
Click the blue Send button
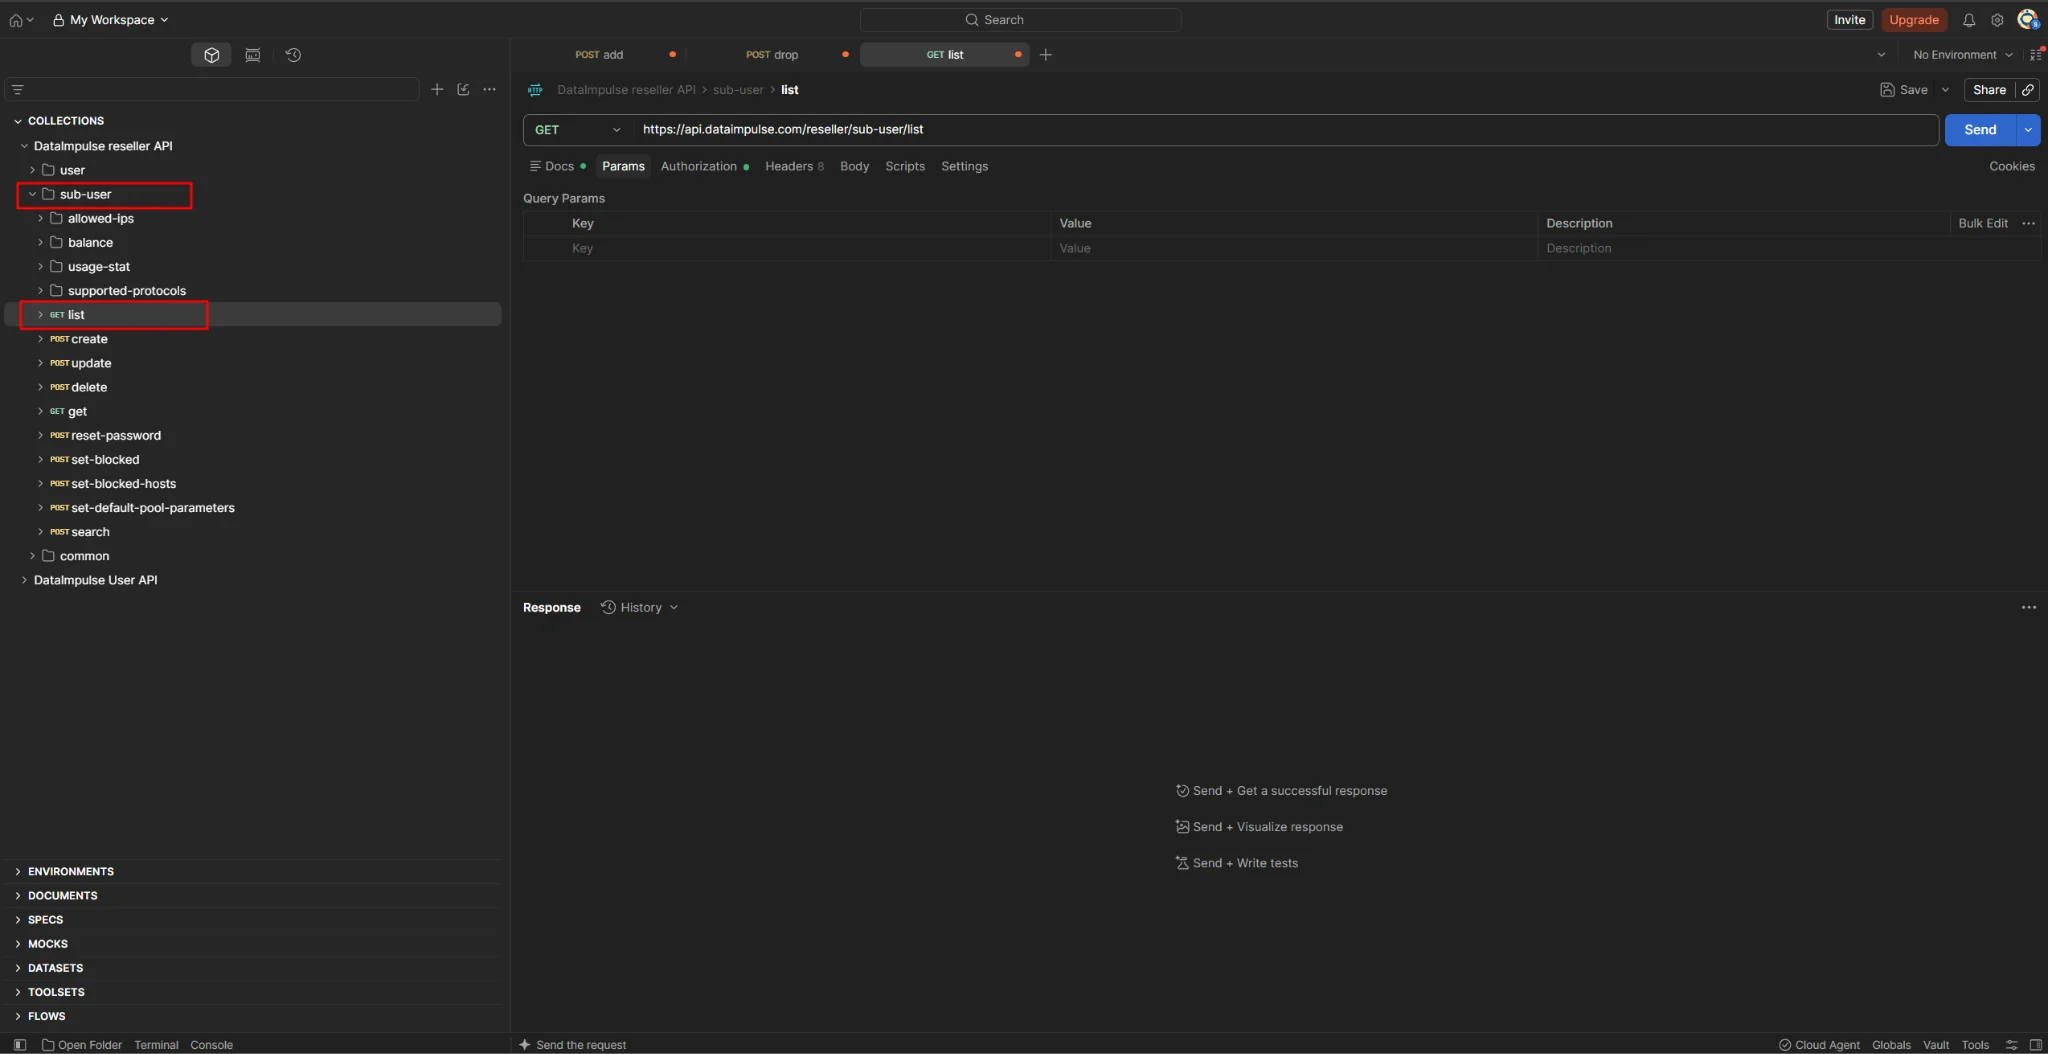[x=1980, y=130]
